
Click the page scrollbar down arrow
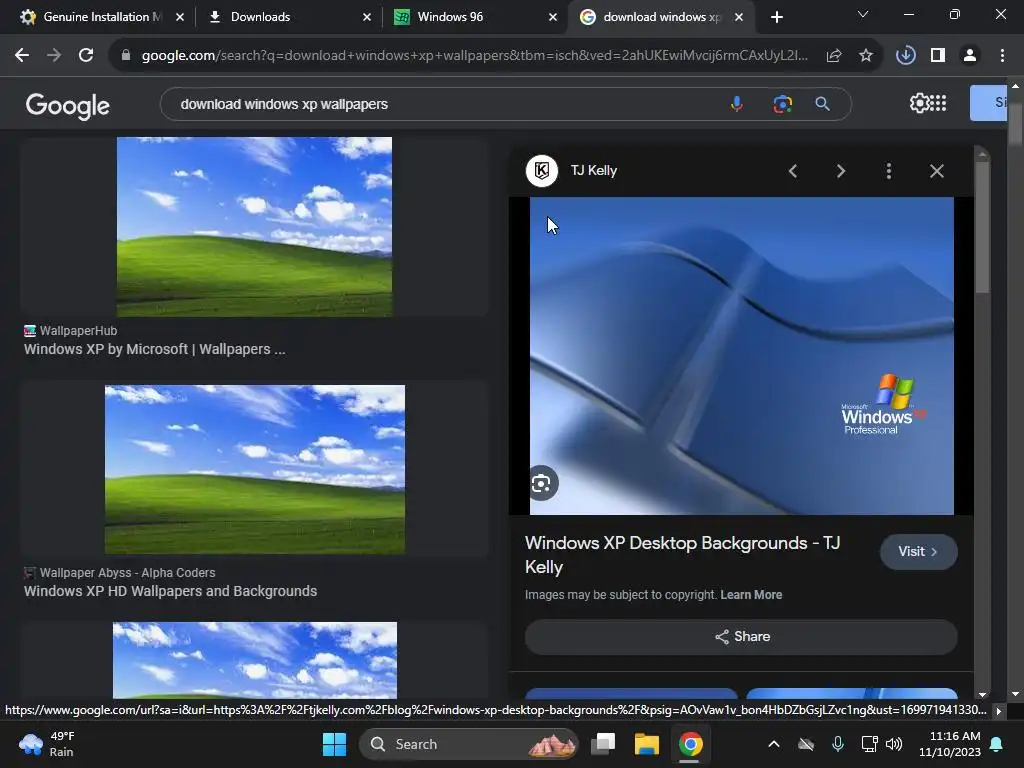pos(1015,694)
